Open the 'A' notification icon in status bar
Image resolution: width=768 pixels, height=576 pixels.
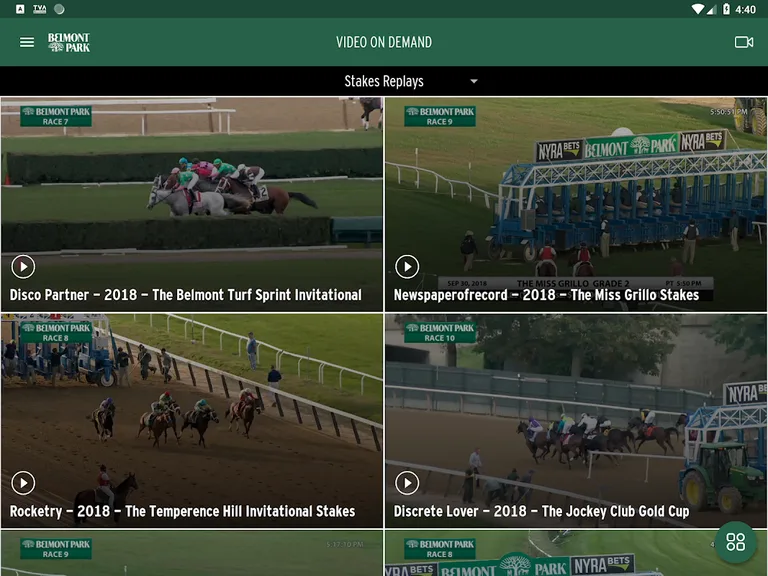(20, 9)
